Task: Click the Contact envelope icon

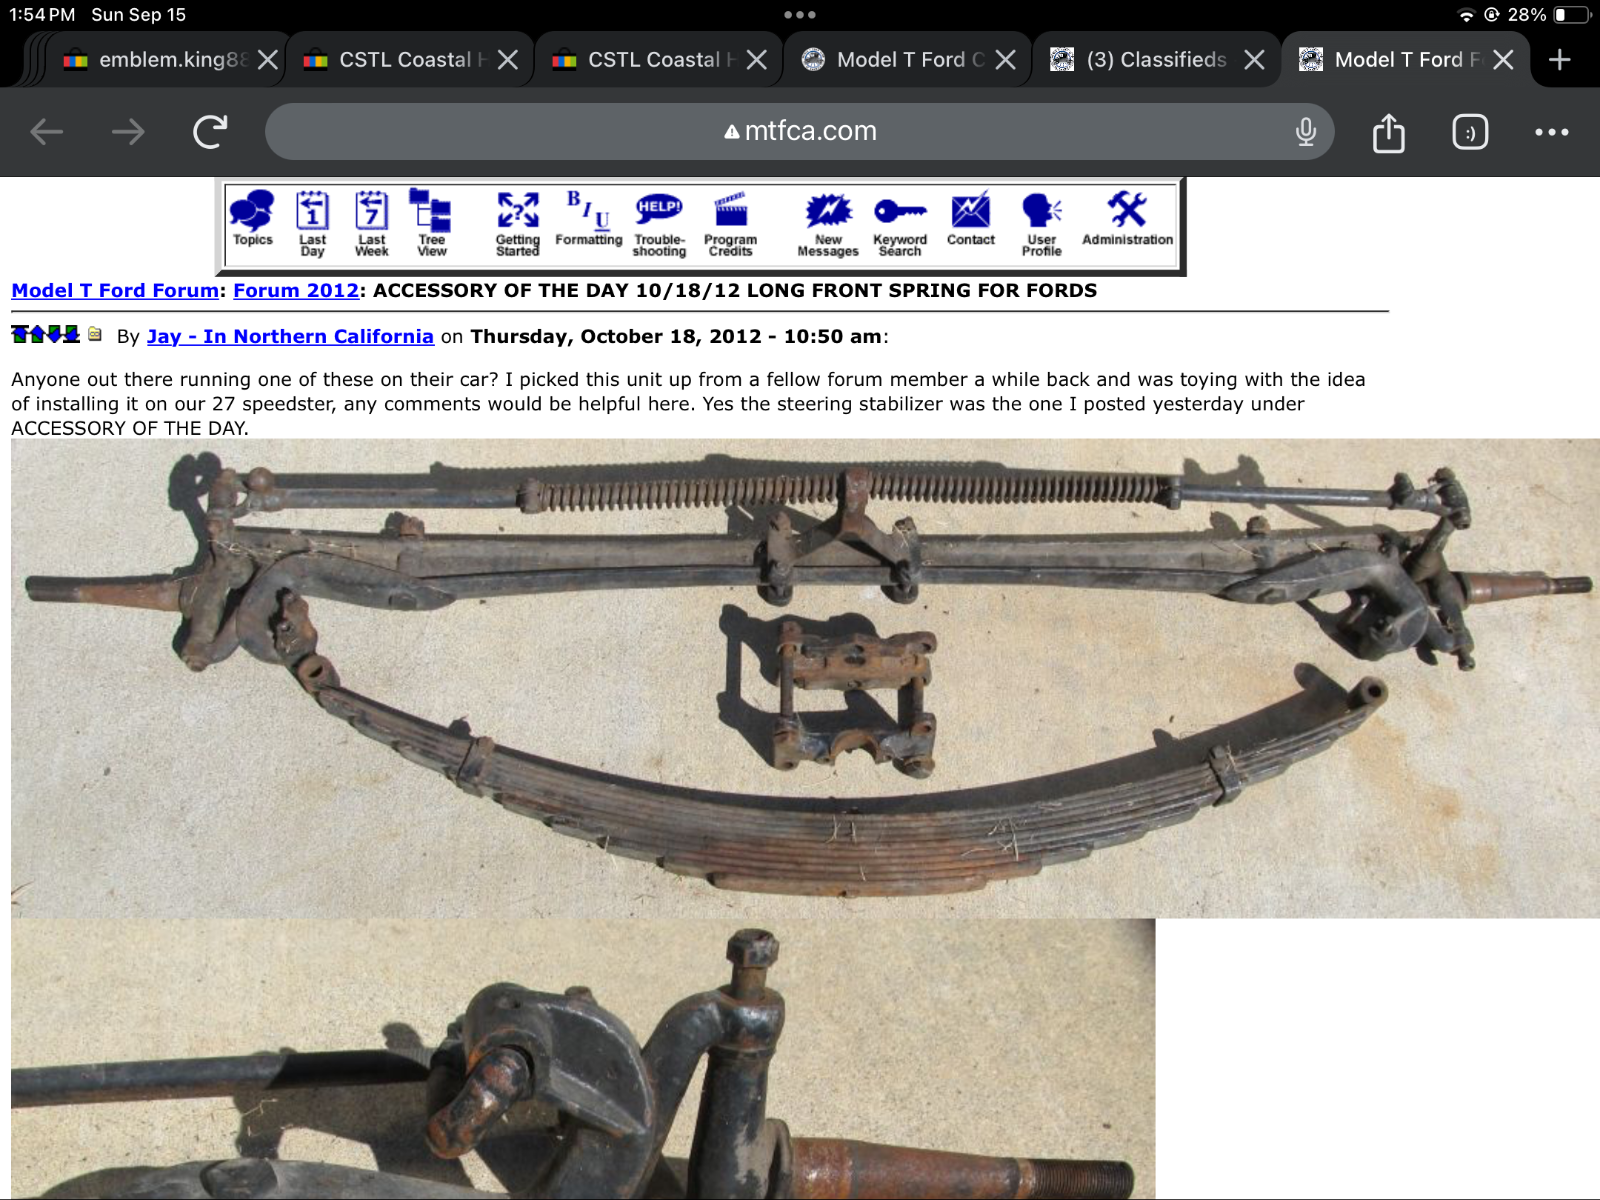Action: (970, 213)
